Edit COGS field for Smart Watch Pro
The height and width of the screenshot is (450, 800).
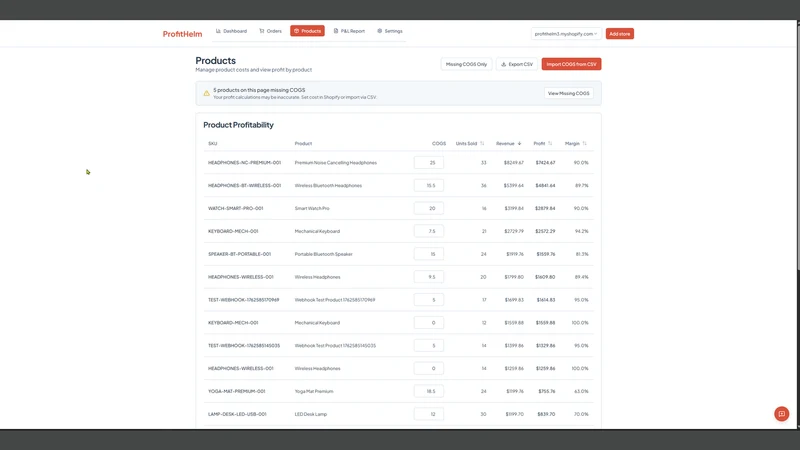tap(429, 208)
